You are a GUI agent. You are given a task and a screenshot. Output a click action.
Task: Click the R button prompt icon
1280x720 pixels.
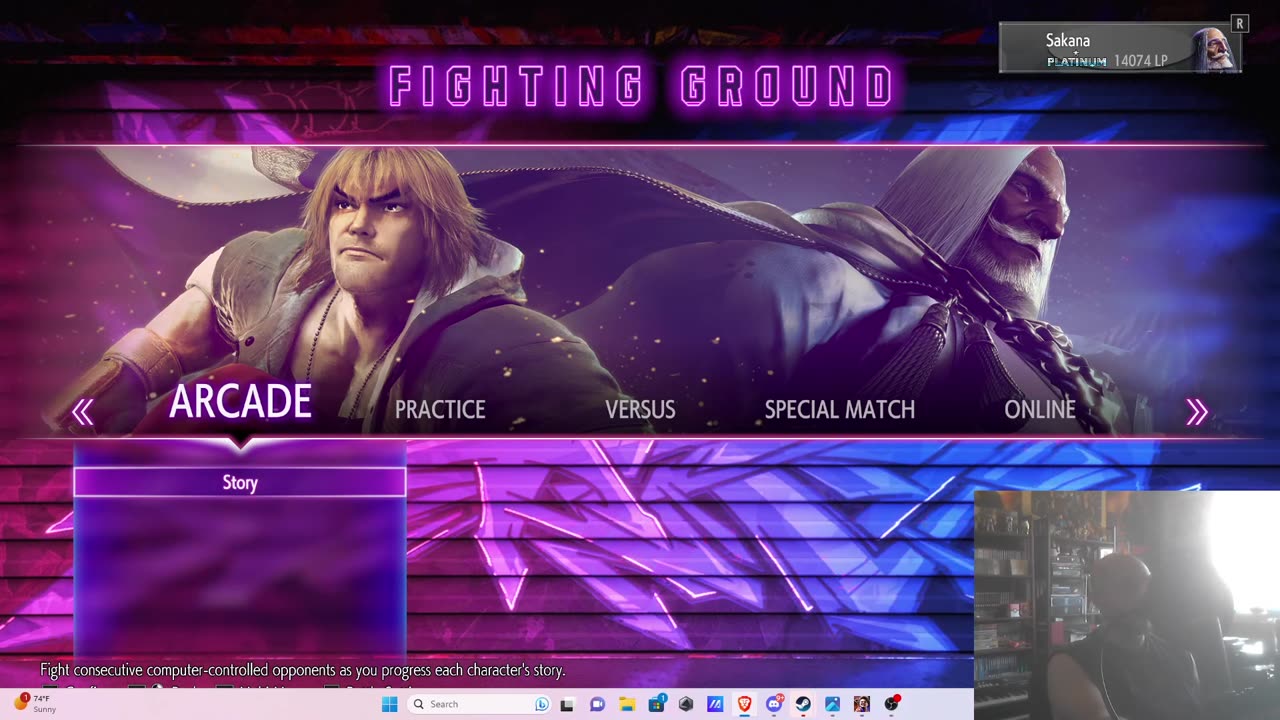coord(1240,23)
